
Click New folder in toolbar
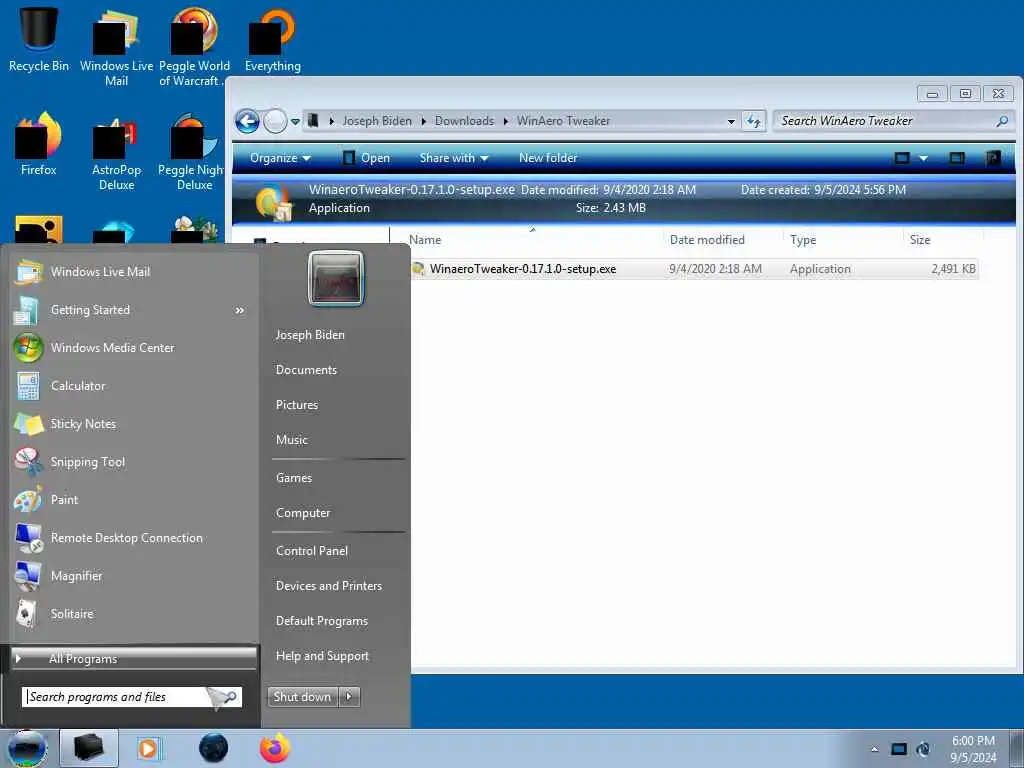pos(548,158)
